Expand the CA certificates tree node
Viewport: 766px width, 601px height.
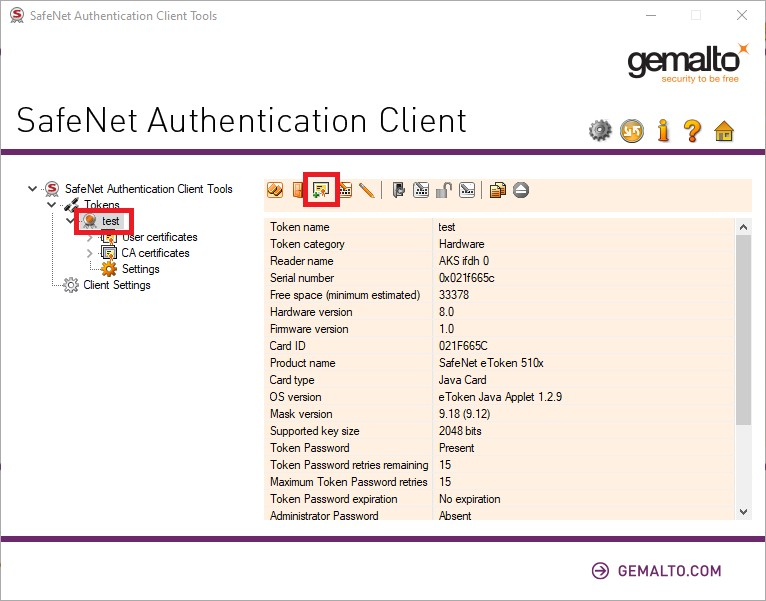[x=90, y=253]
